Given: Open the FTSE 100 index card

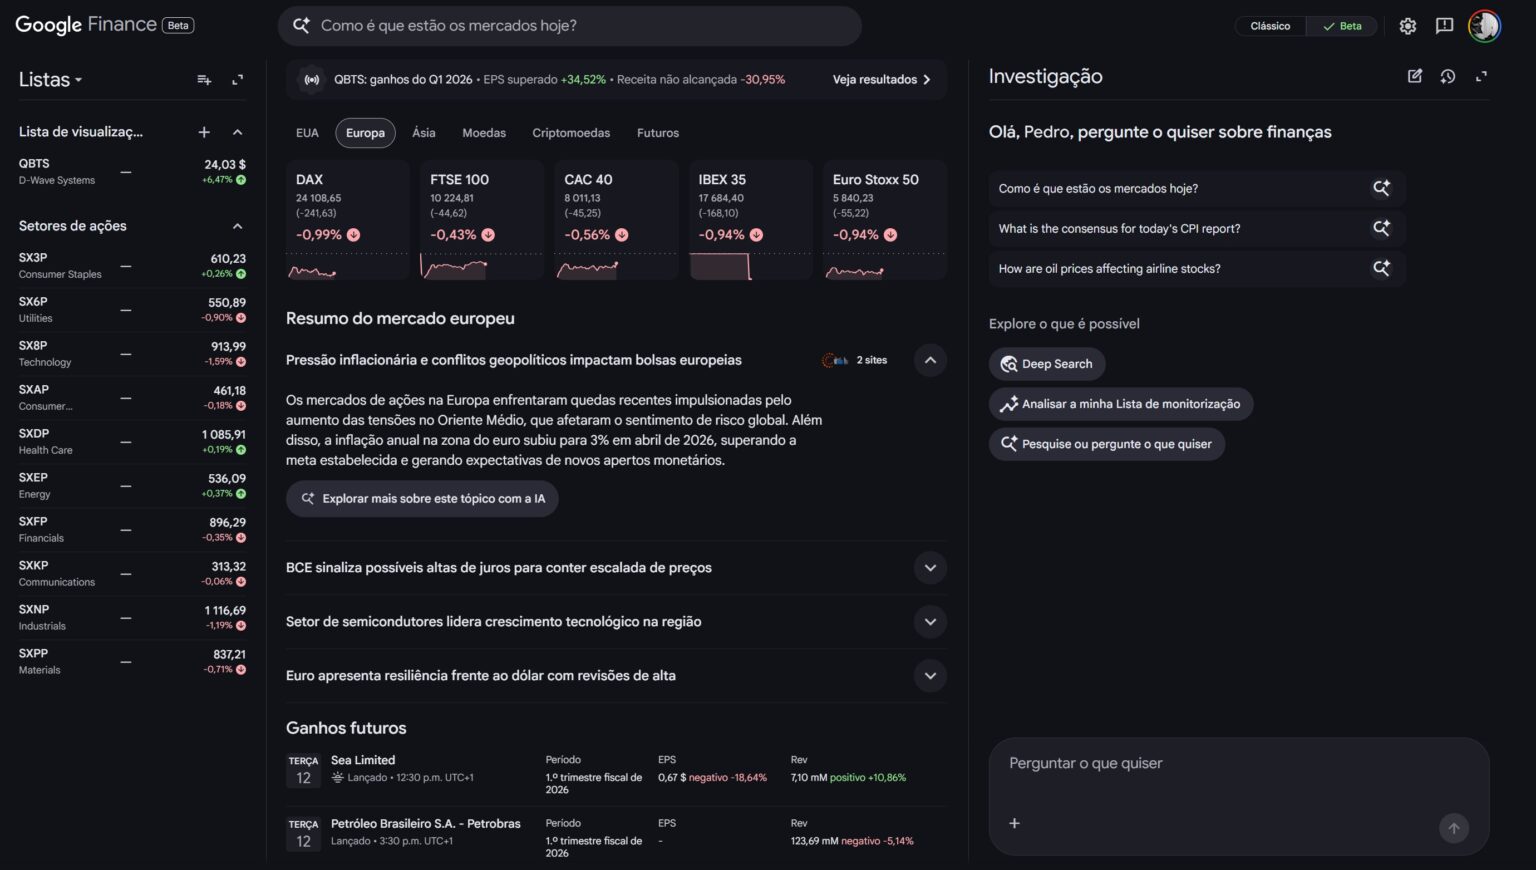Looking at the screenshot, I should click(x=482, y=219).
